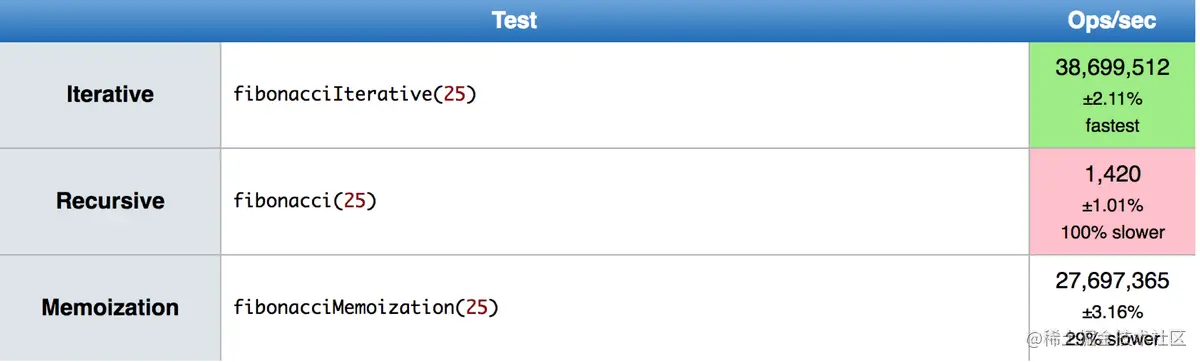Click the 29% slower text

coord(1112,339)
